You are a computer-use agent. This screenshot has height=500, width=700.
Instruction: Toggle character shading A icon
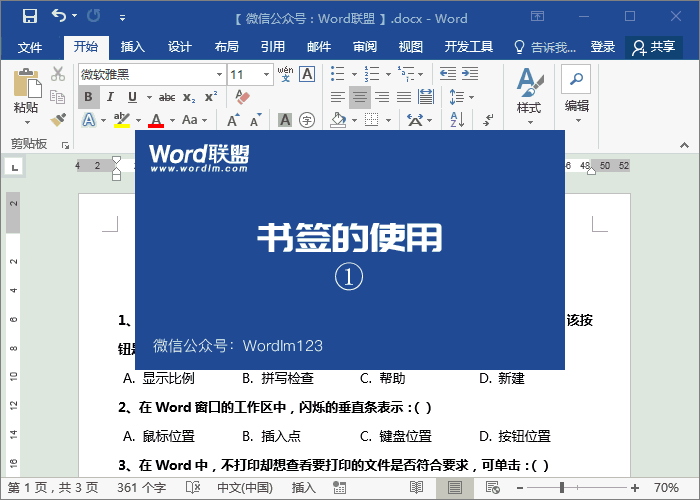(x=285, y=120)
